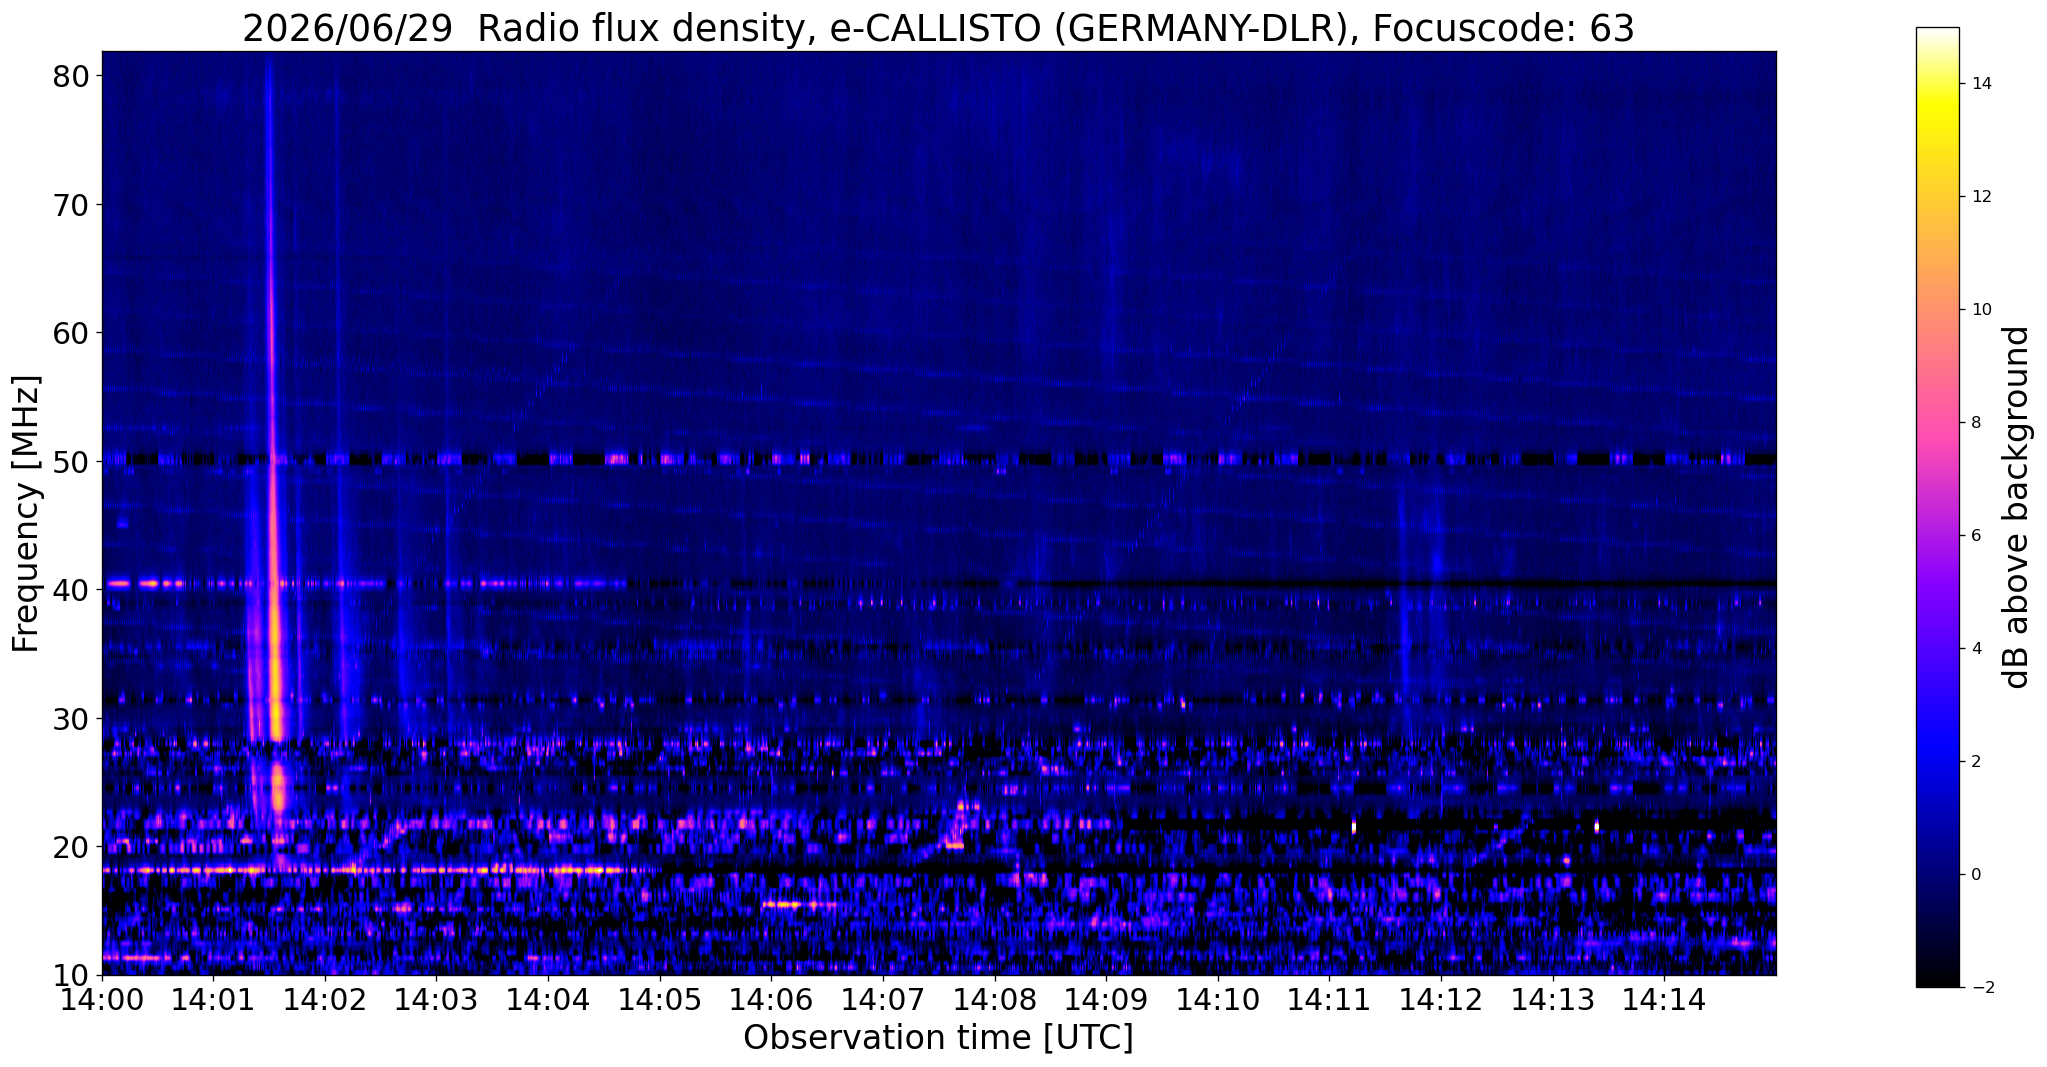
Task: Click the colorbar tick labeled 8
Action: pyautogui.click(x=1976, y=422)
